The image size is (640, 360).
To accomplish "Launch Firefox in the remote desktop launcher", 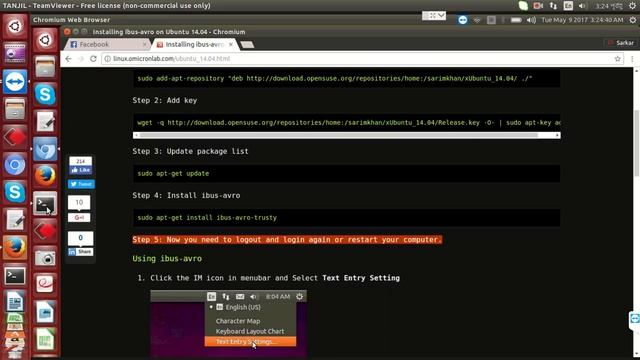I will 45,176.
